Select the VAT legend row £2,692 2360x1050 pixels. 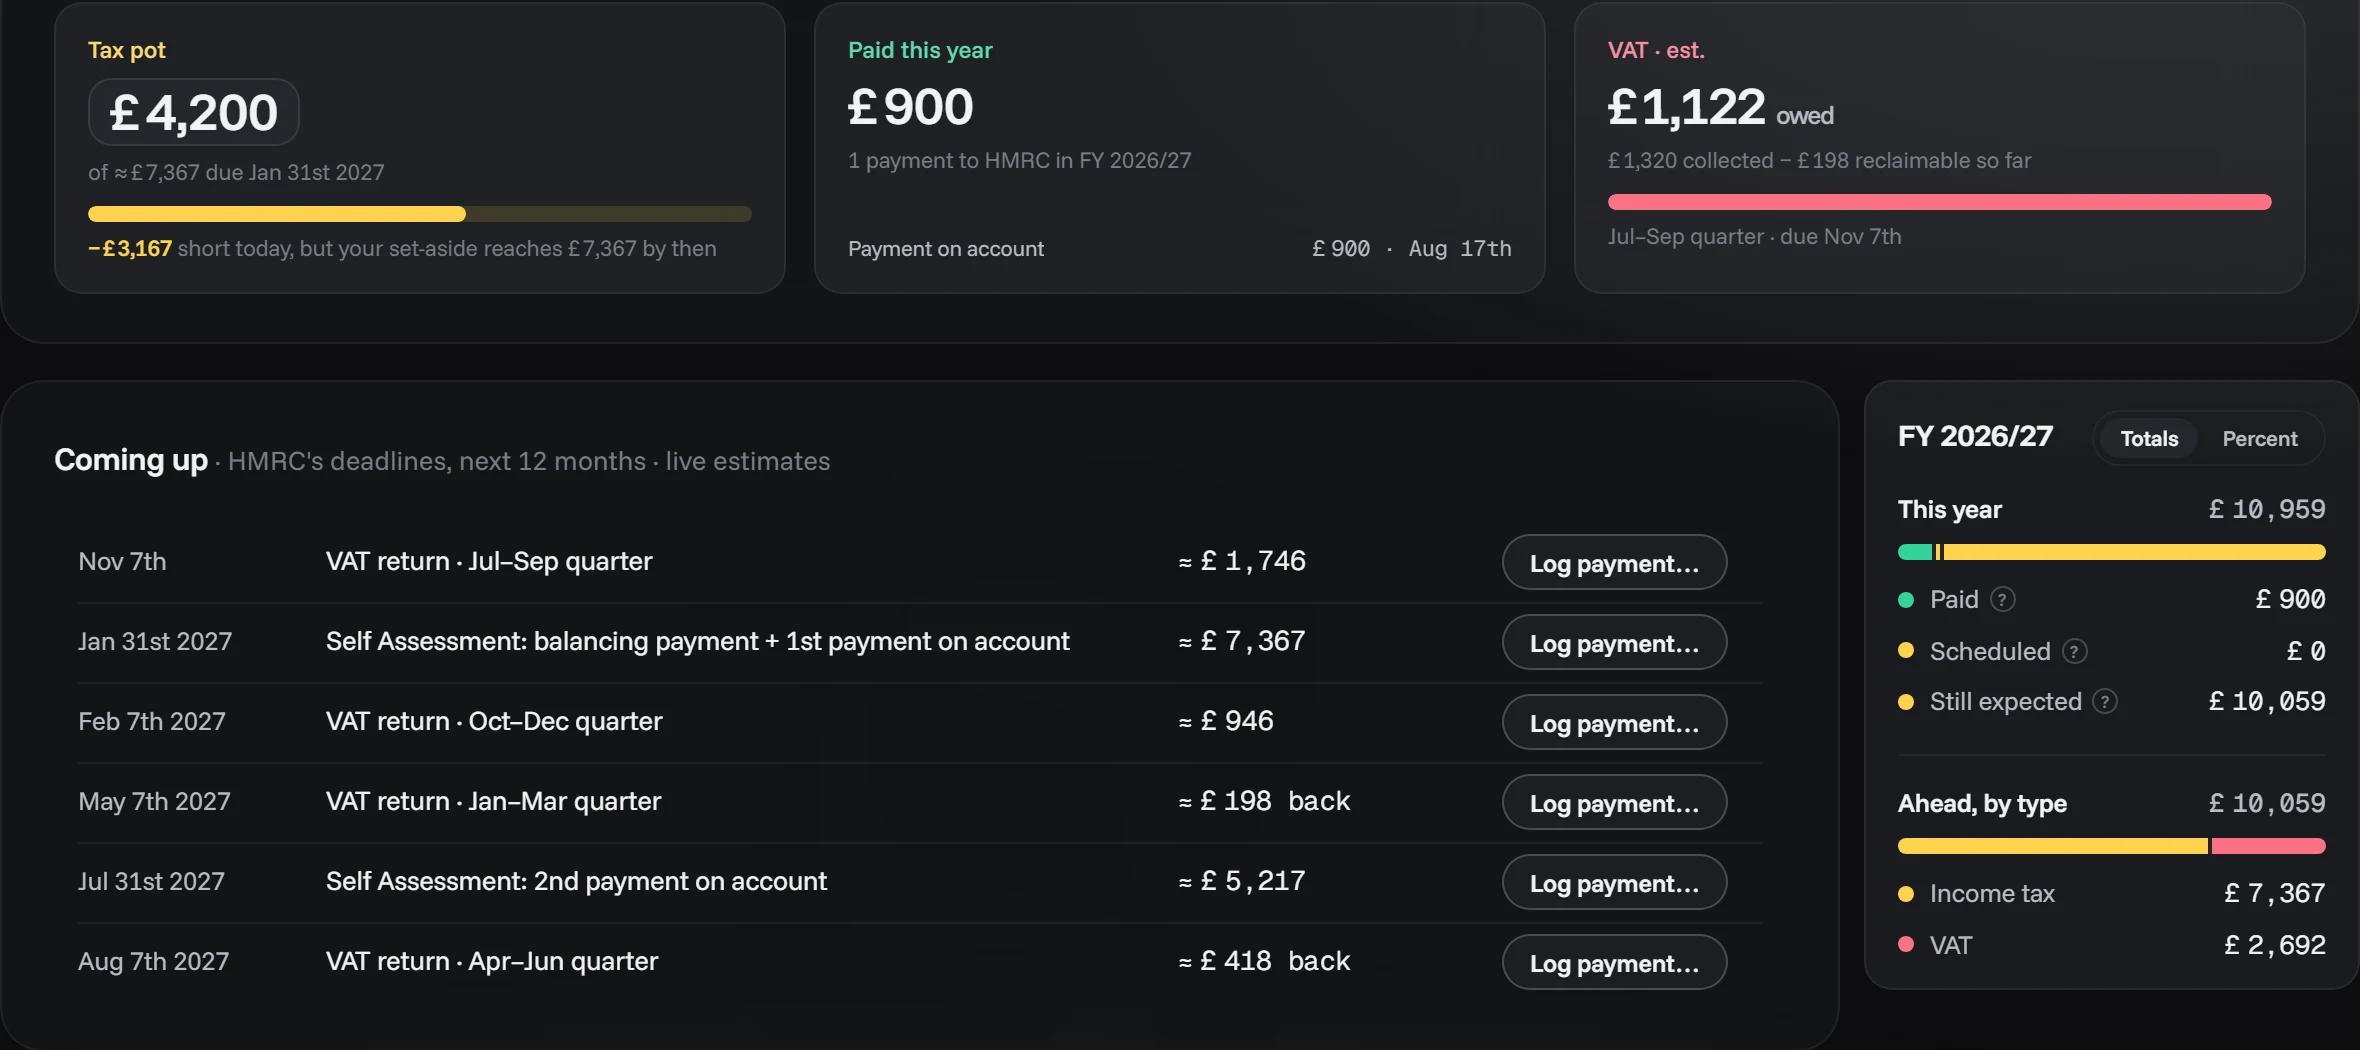click(2111, 945)
